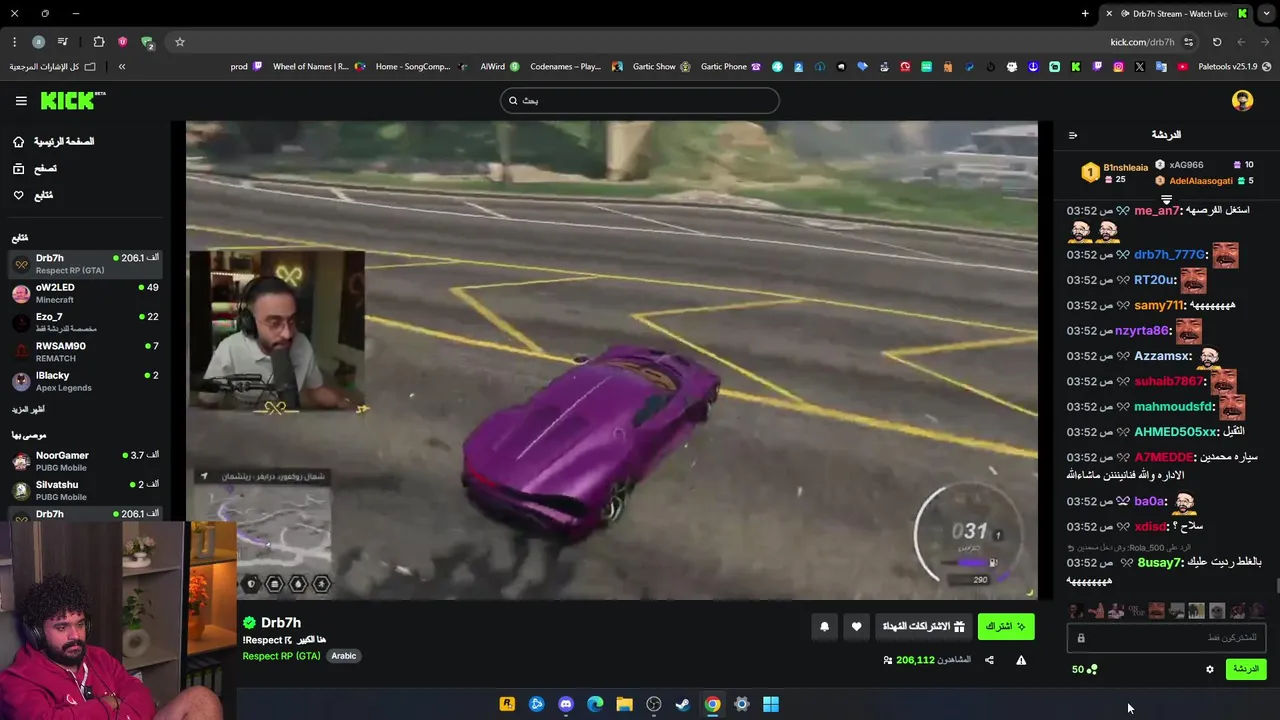
Task: Open Discord from the taskbar
Action: (566, 704)
